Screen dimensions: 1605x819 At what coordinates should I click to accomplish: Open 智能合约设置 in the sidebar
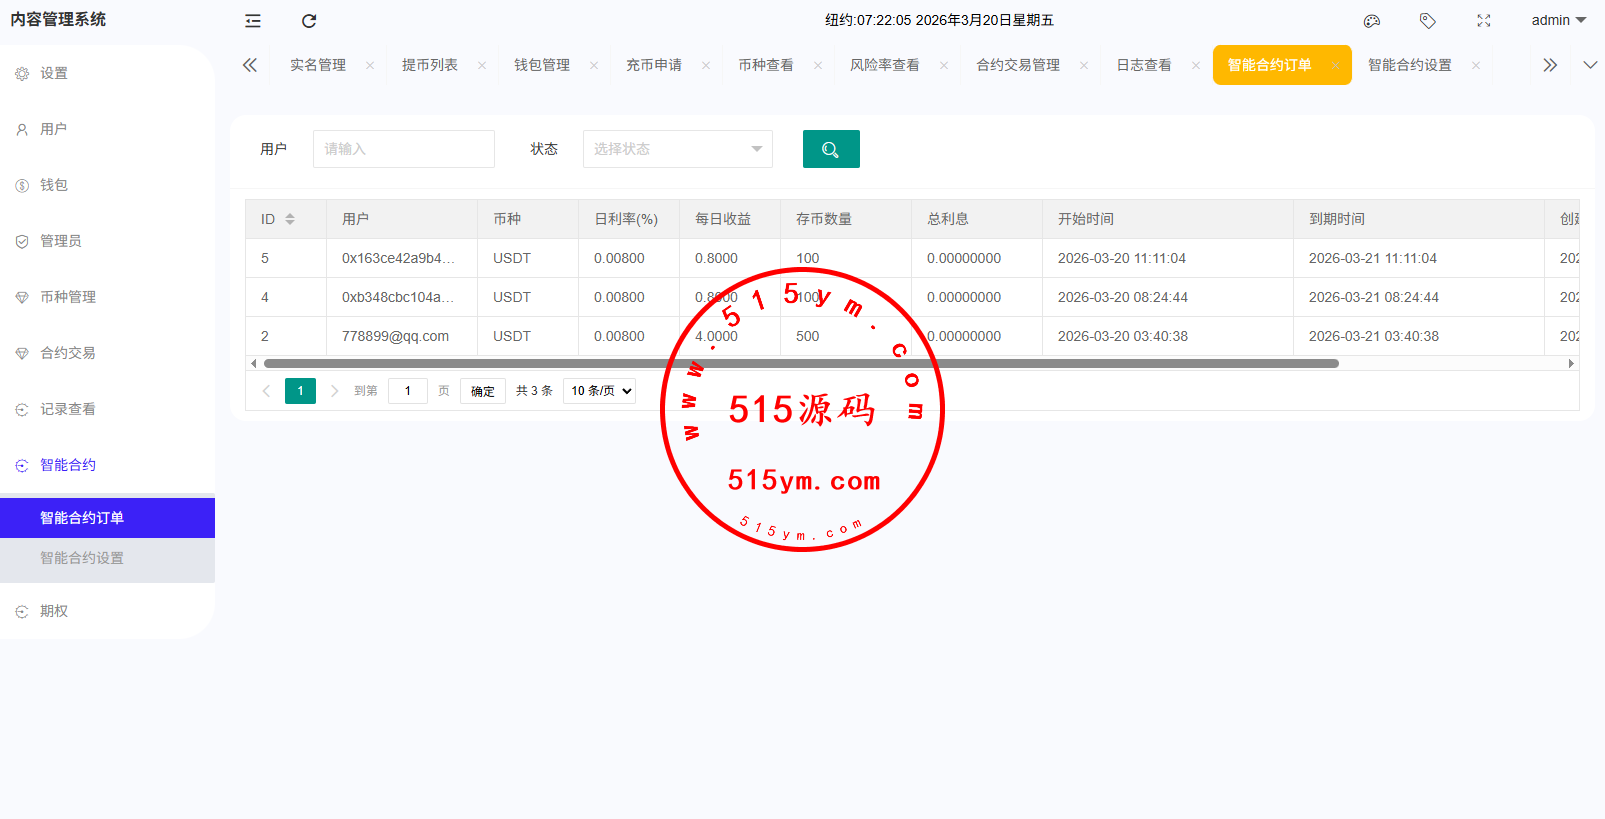pyautogui.click(x=82, y=558)
